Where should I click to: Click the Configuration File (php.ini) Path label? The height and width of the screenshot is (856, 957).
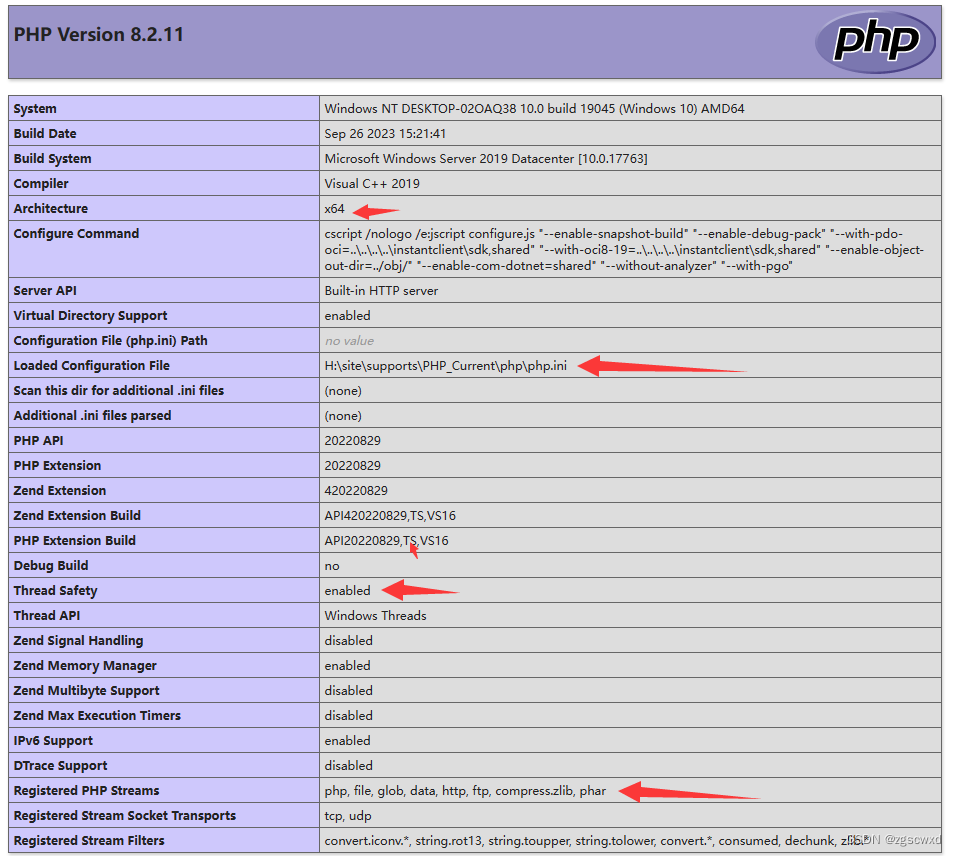[110, 340]
